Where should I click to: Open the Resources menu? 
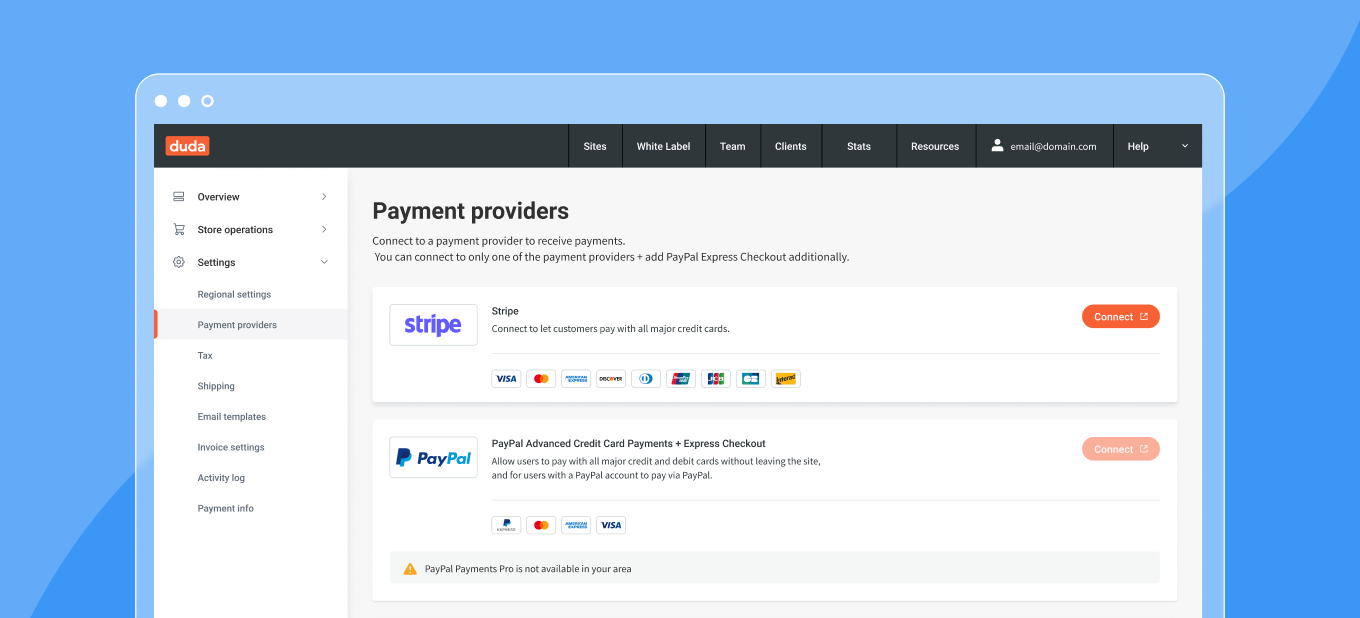click(935, 146)
